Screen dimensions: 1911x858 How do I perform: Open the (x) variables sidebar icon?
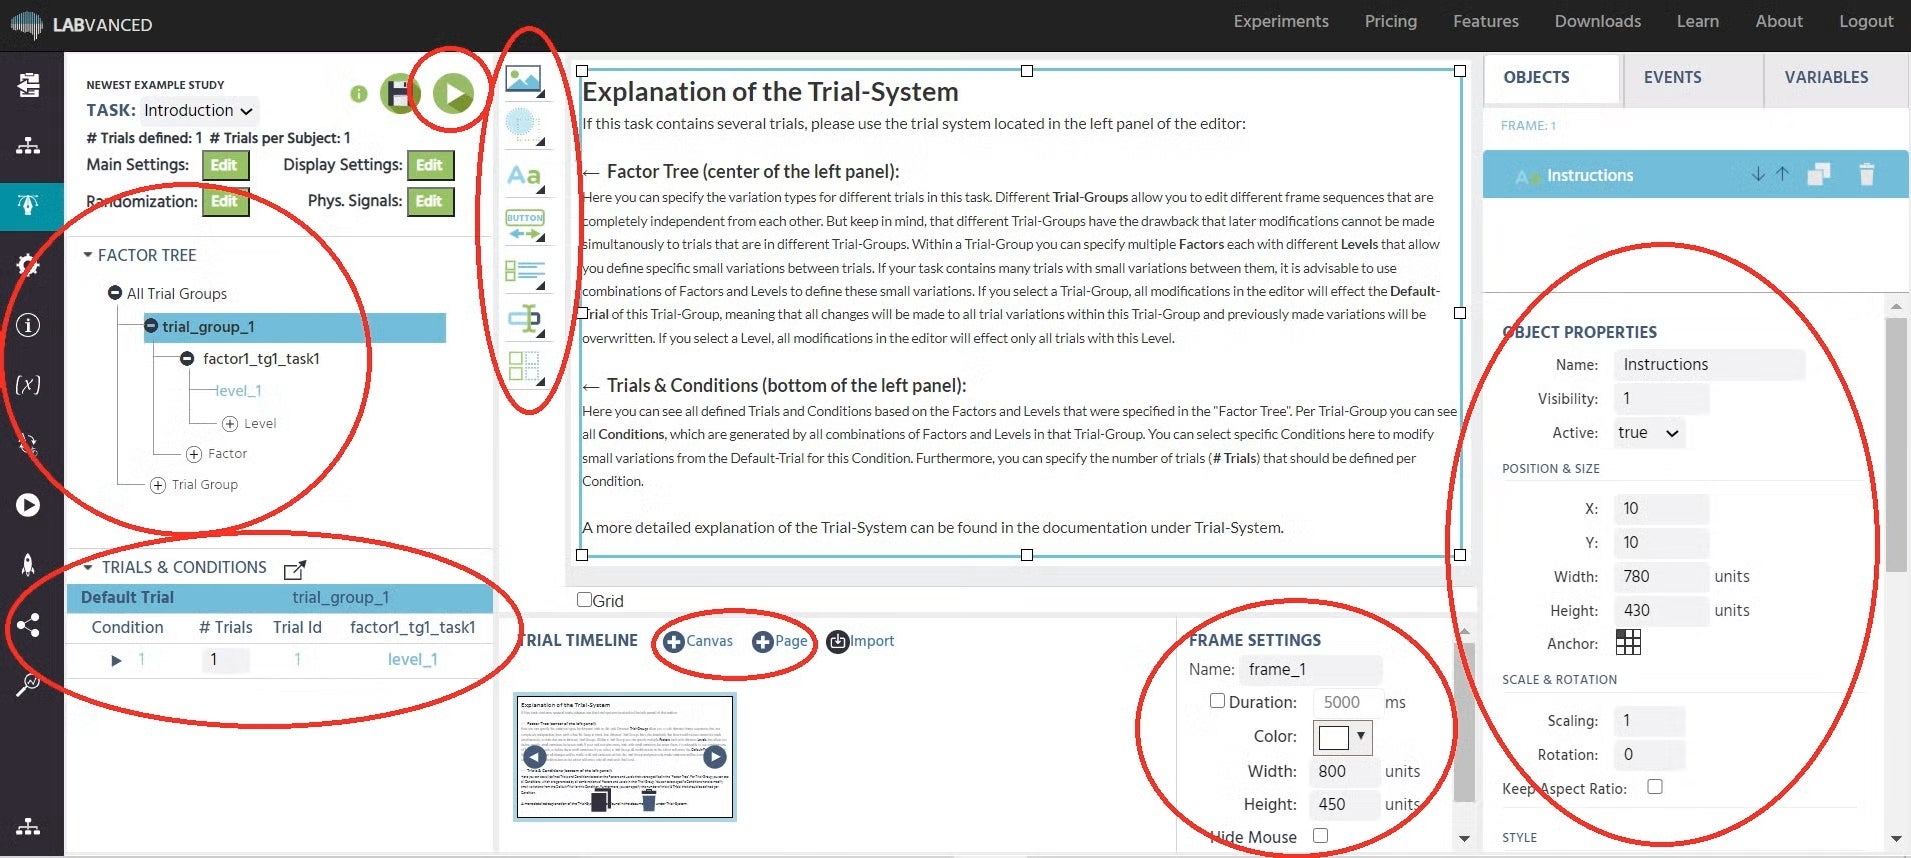(x=28, y=384)
